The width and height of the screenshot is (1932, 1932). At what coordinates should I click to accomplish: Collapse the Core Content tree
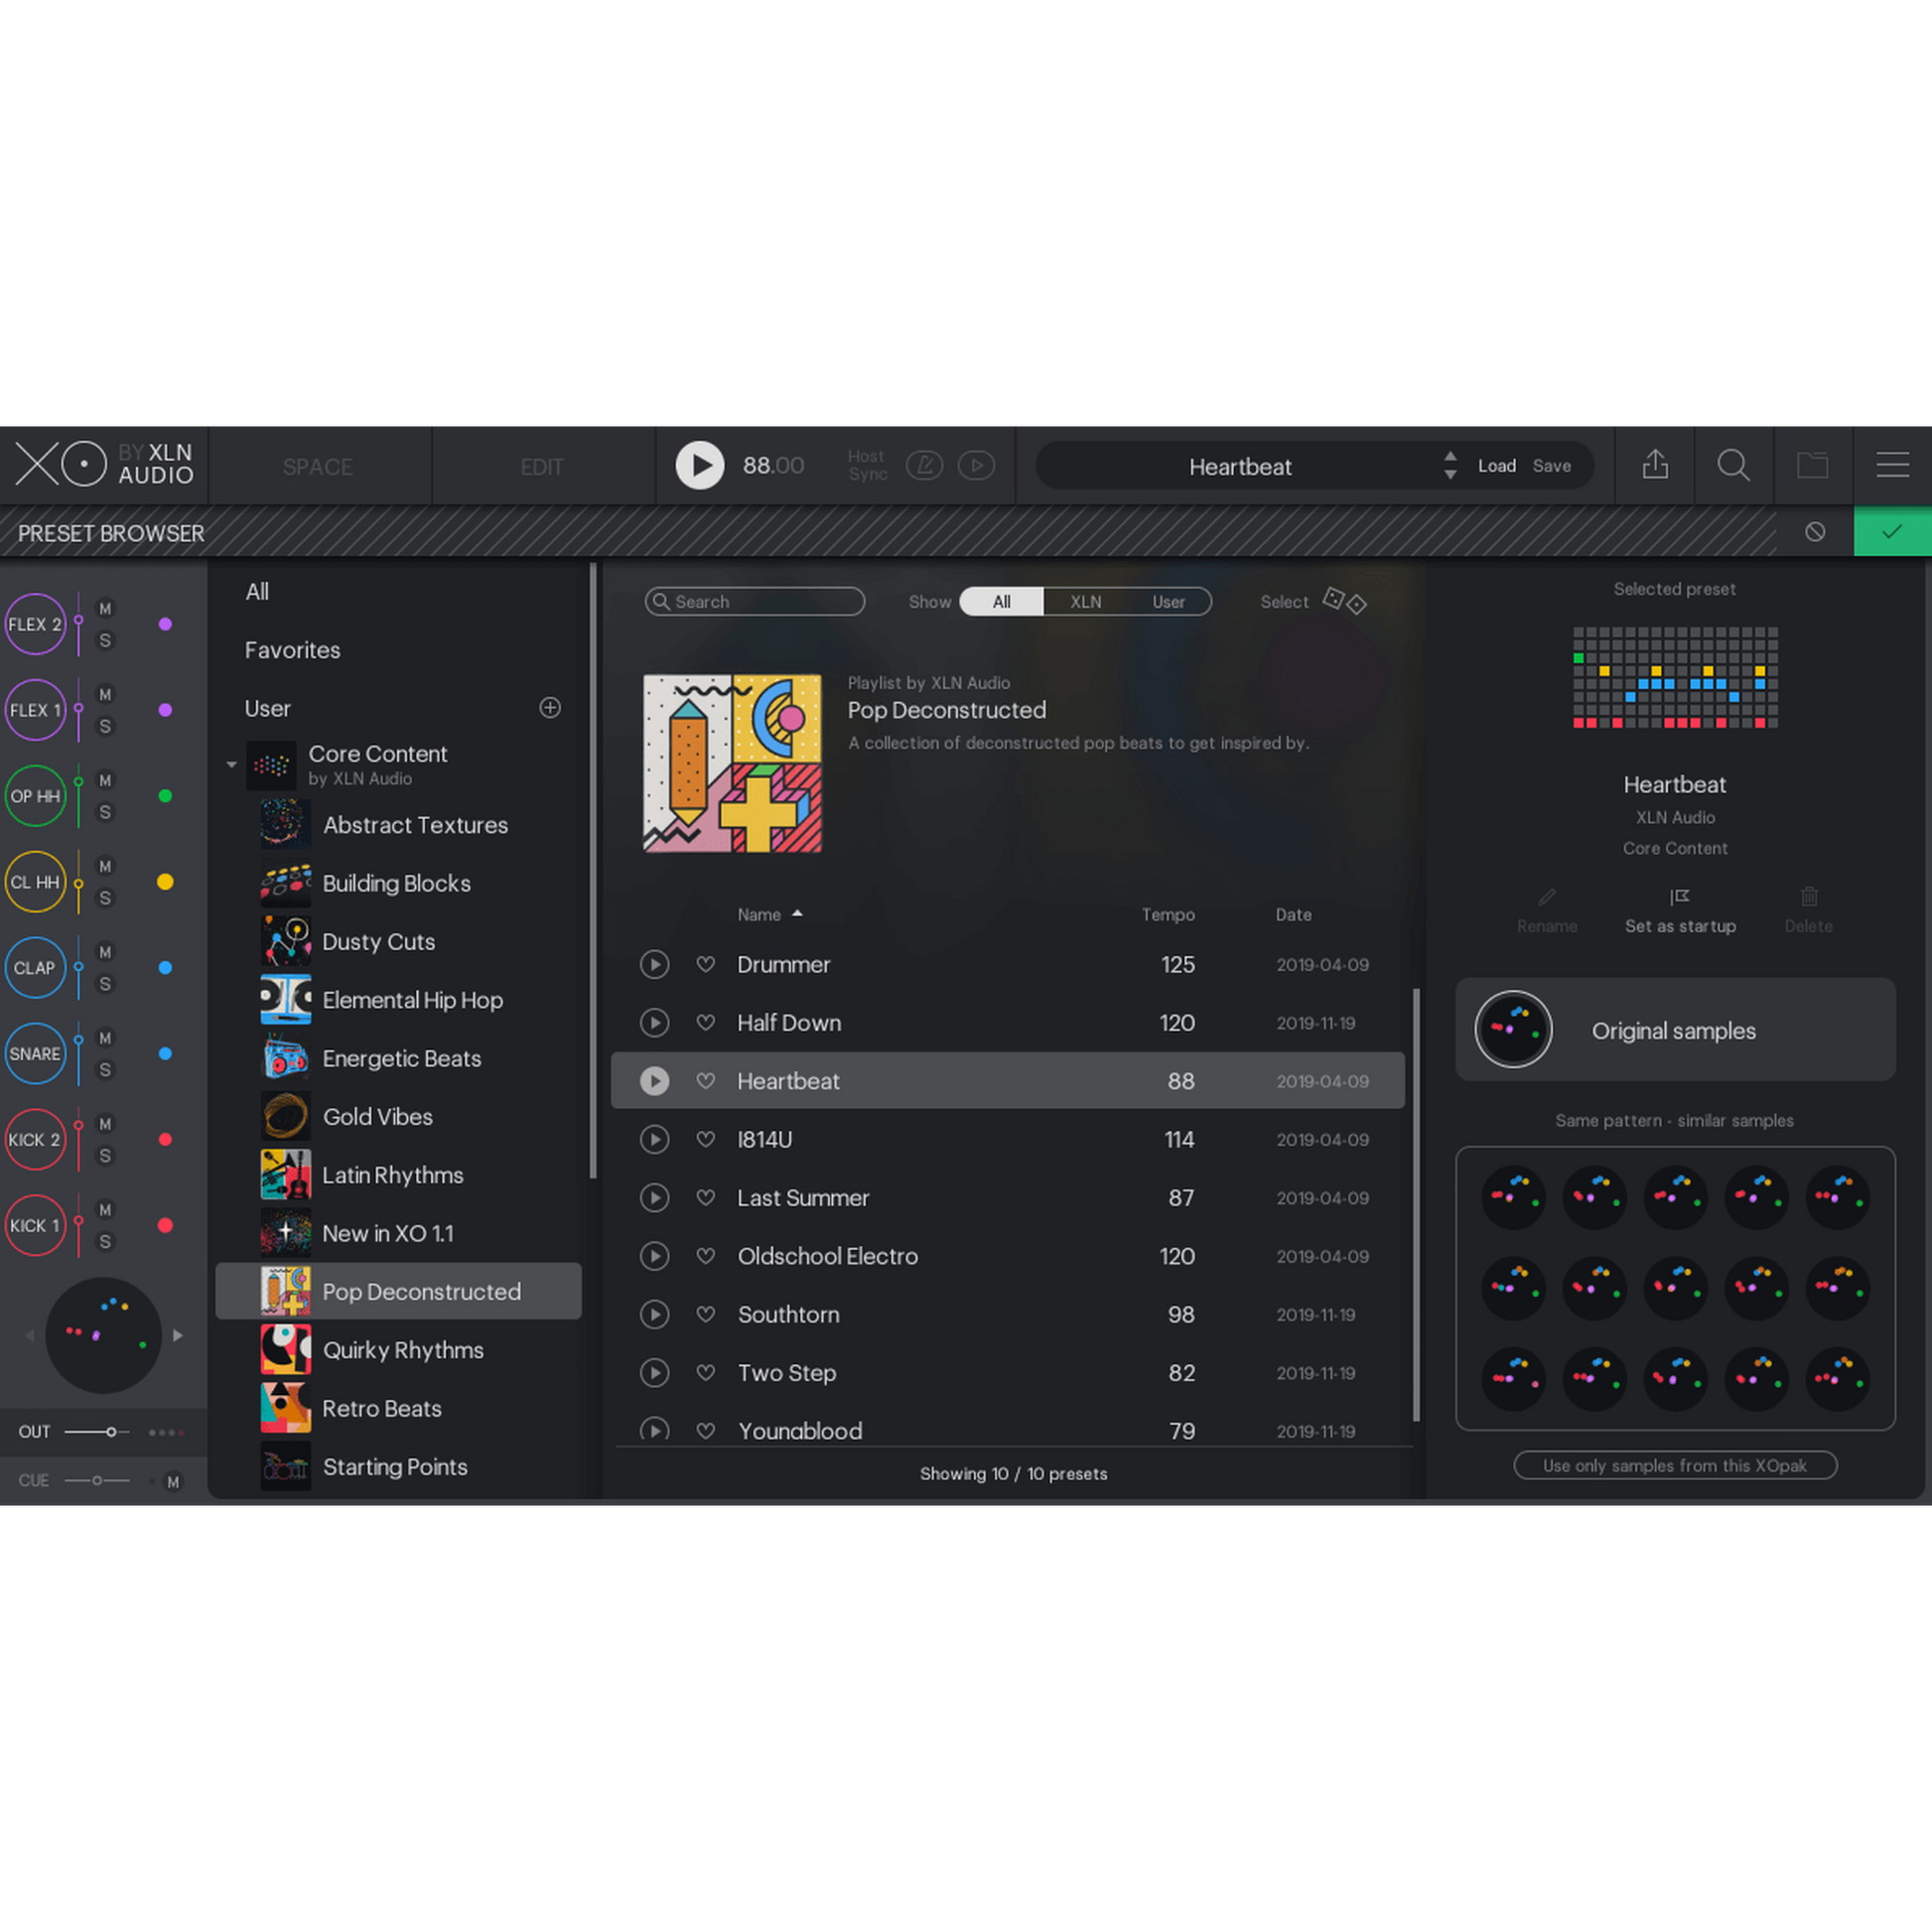click(x=231, y=765)
